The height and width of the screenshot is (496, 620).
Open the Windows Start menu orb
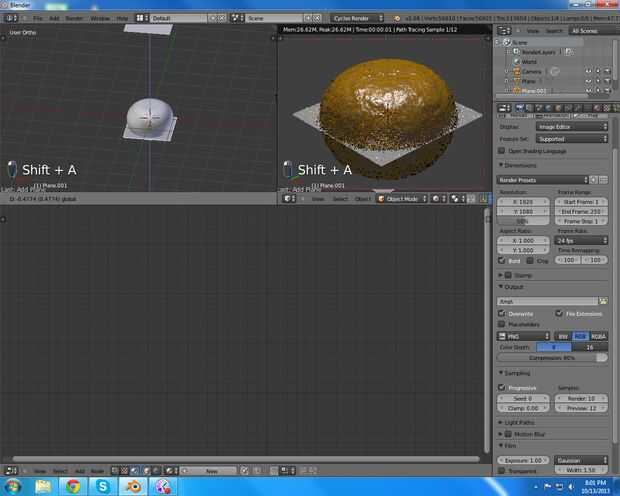coord(13,486)
